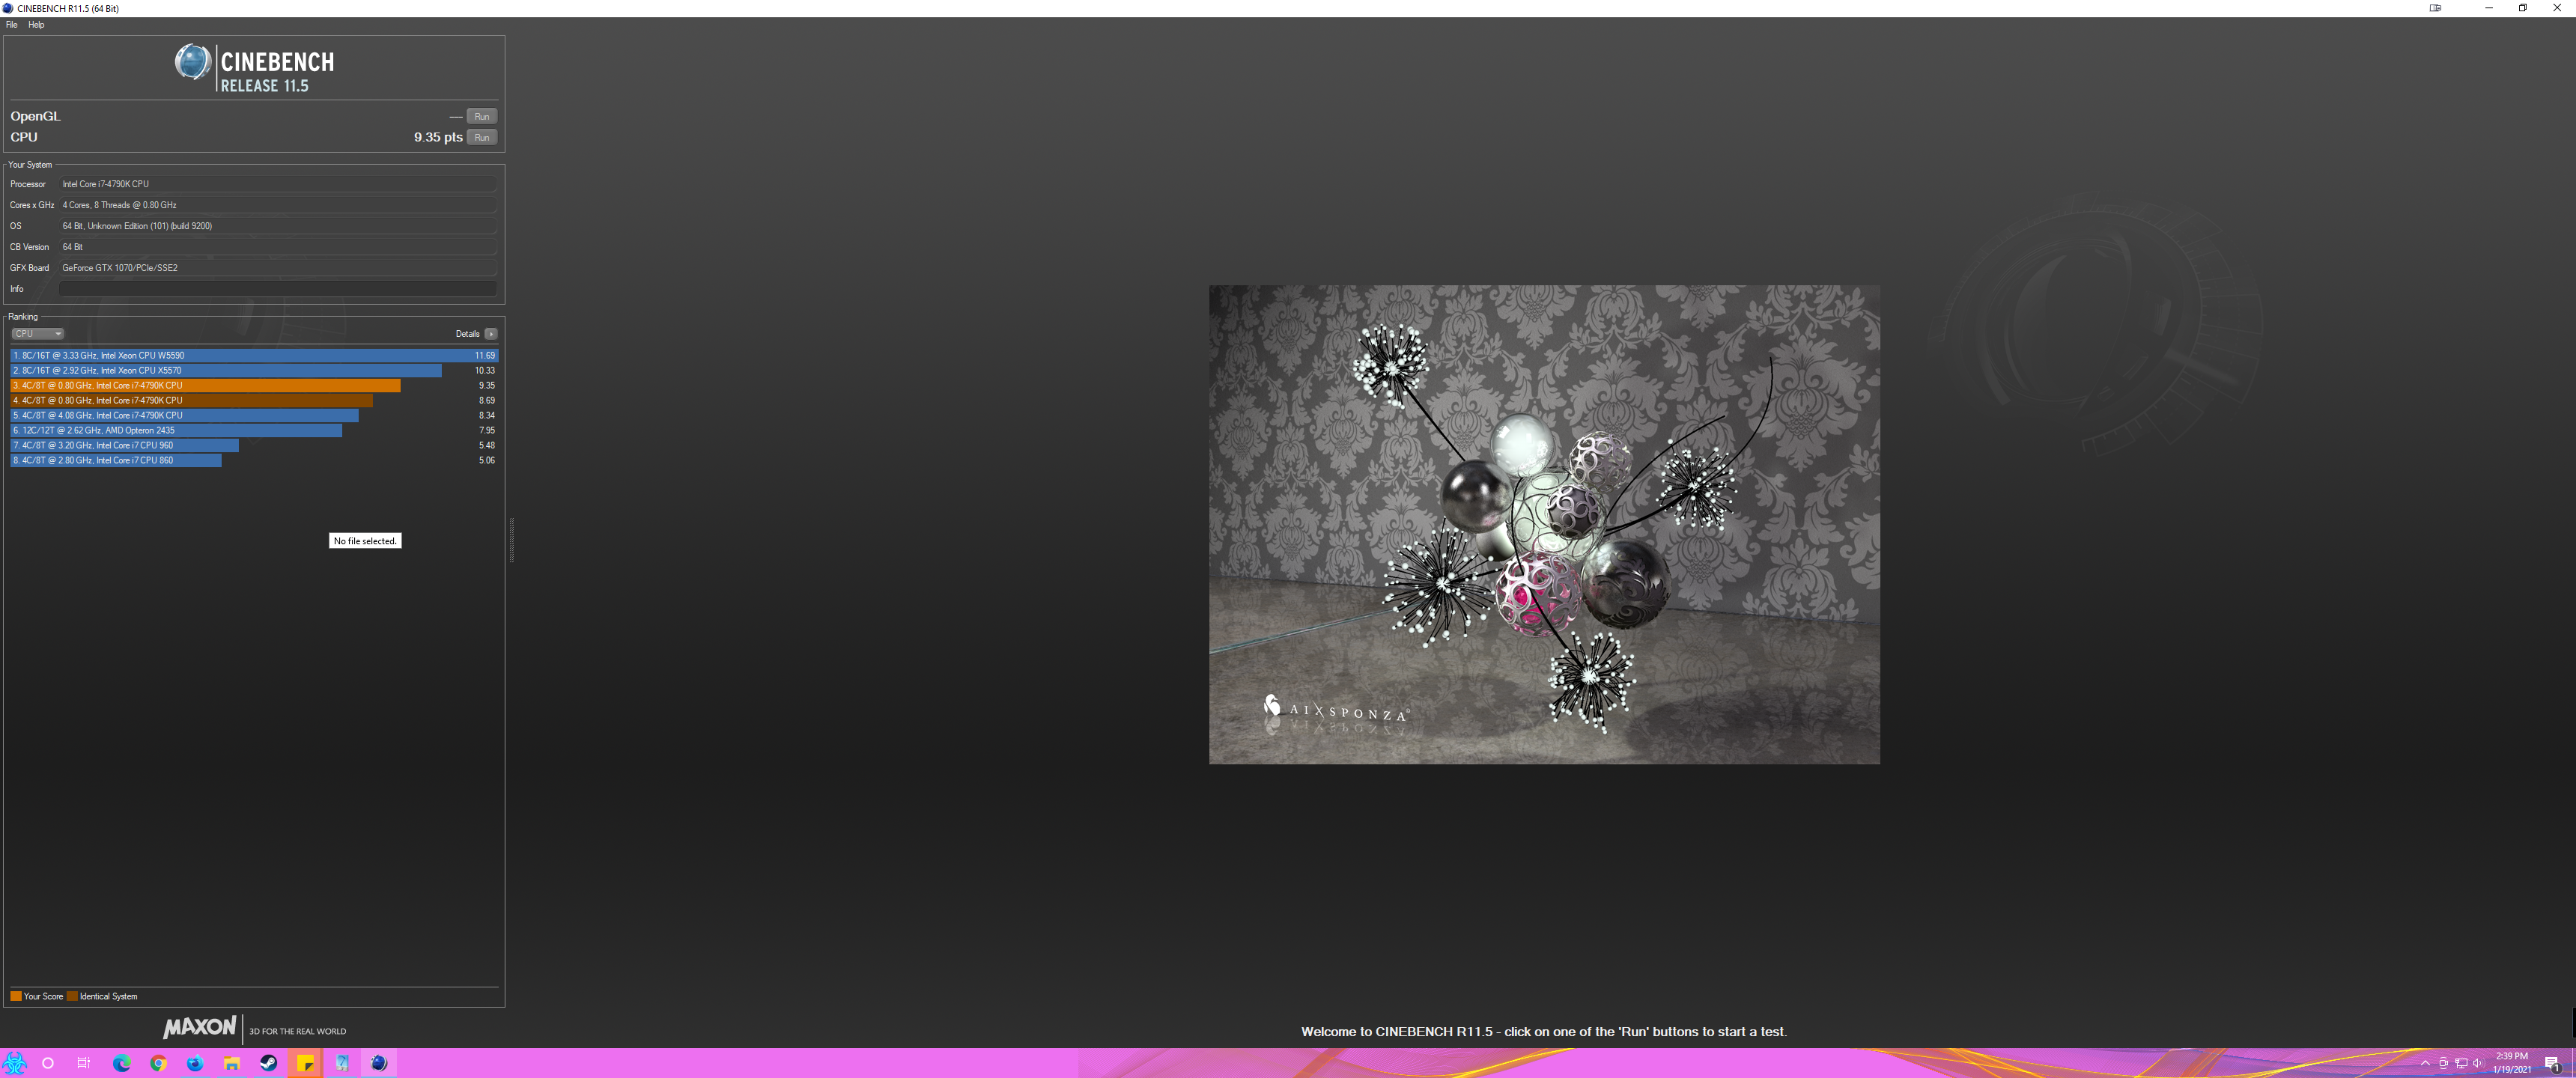Show hidden system tray icons
This screenshot has height=1078, width=2576.
2425,1063
